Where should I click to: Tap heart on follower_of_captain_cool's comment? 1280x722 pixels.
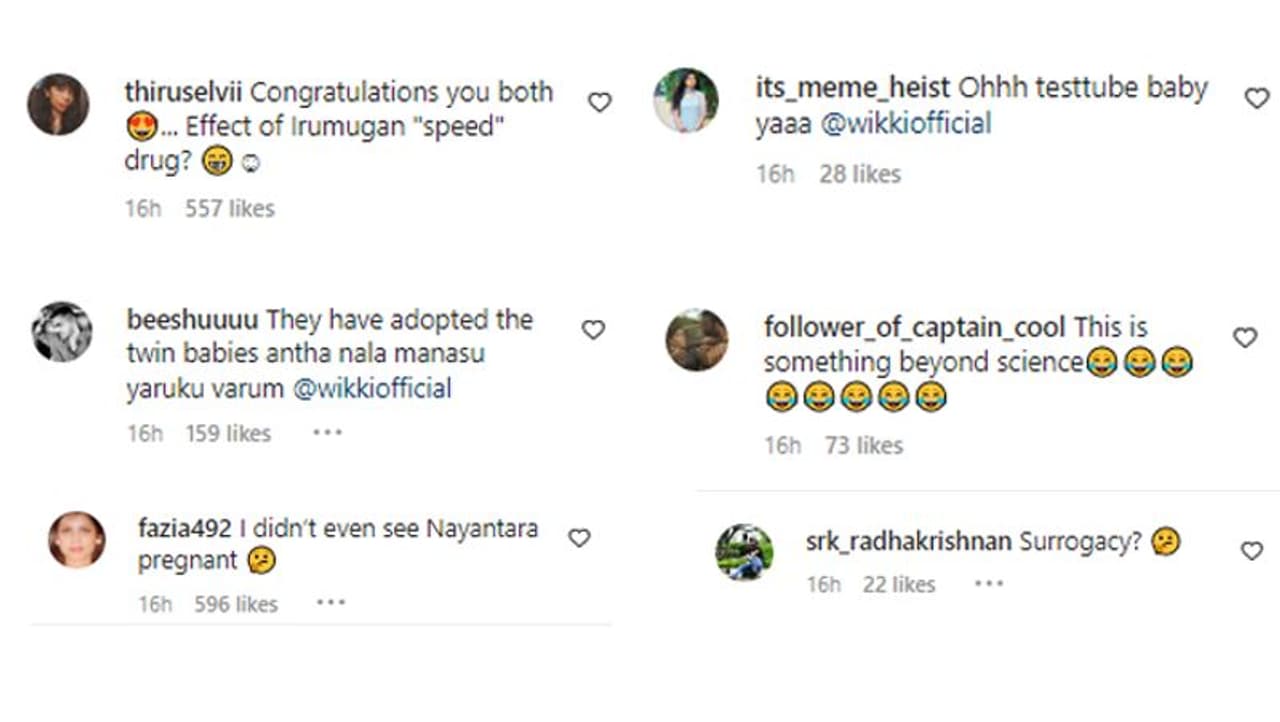pos(1244,338)
